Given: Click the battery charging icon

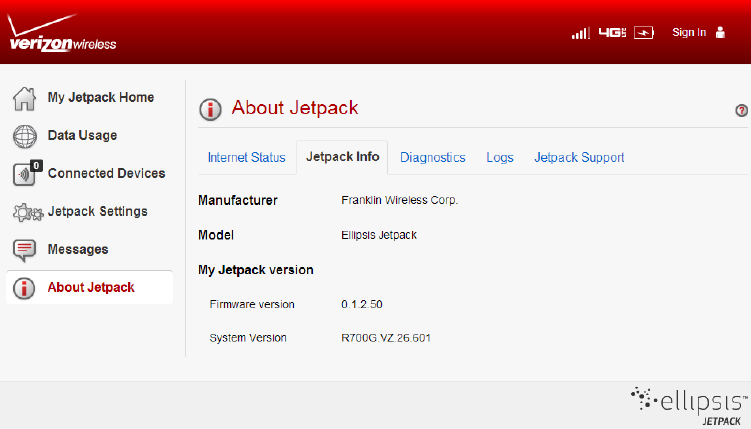Looking at the screenshot, I should coord(644,33).
